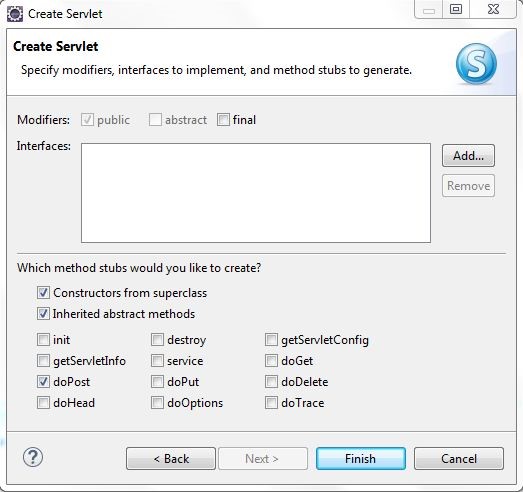
Task: Click the blue Servlet wizard logo
Action: pyautogui.click(x=476, y=64)
